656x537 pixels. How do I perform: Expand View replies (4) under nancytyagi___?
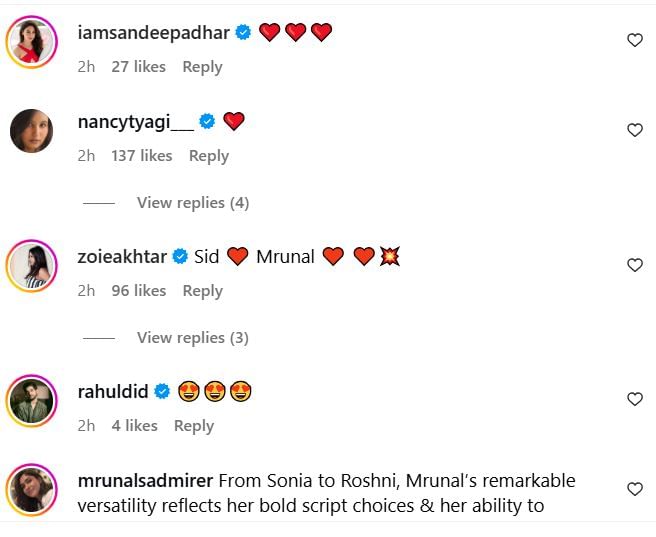tap(192, 203)
